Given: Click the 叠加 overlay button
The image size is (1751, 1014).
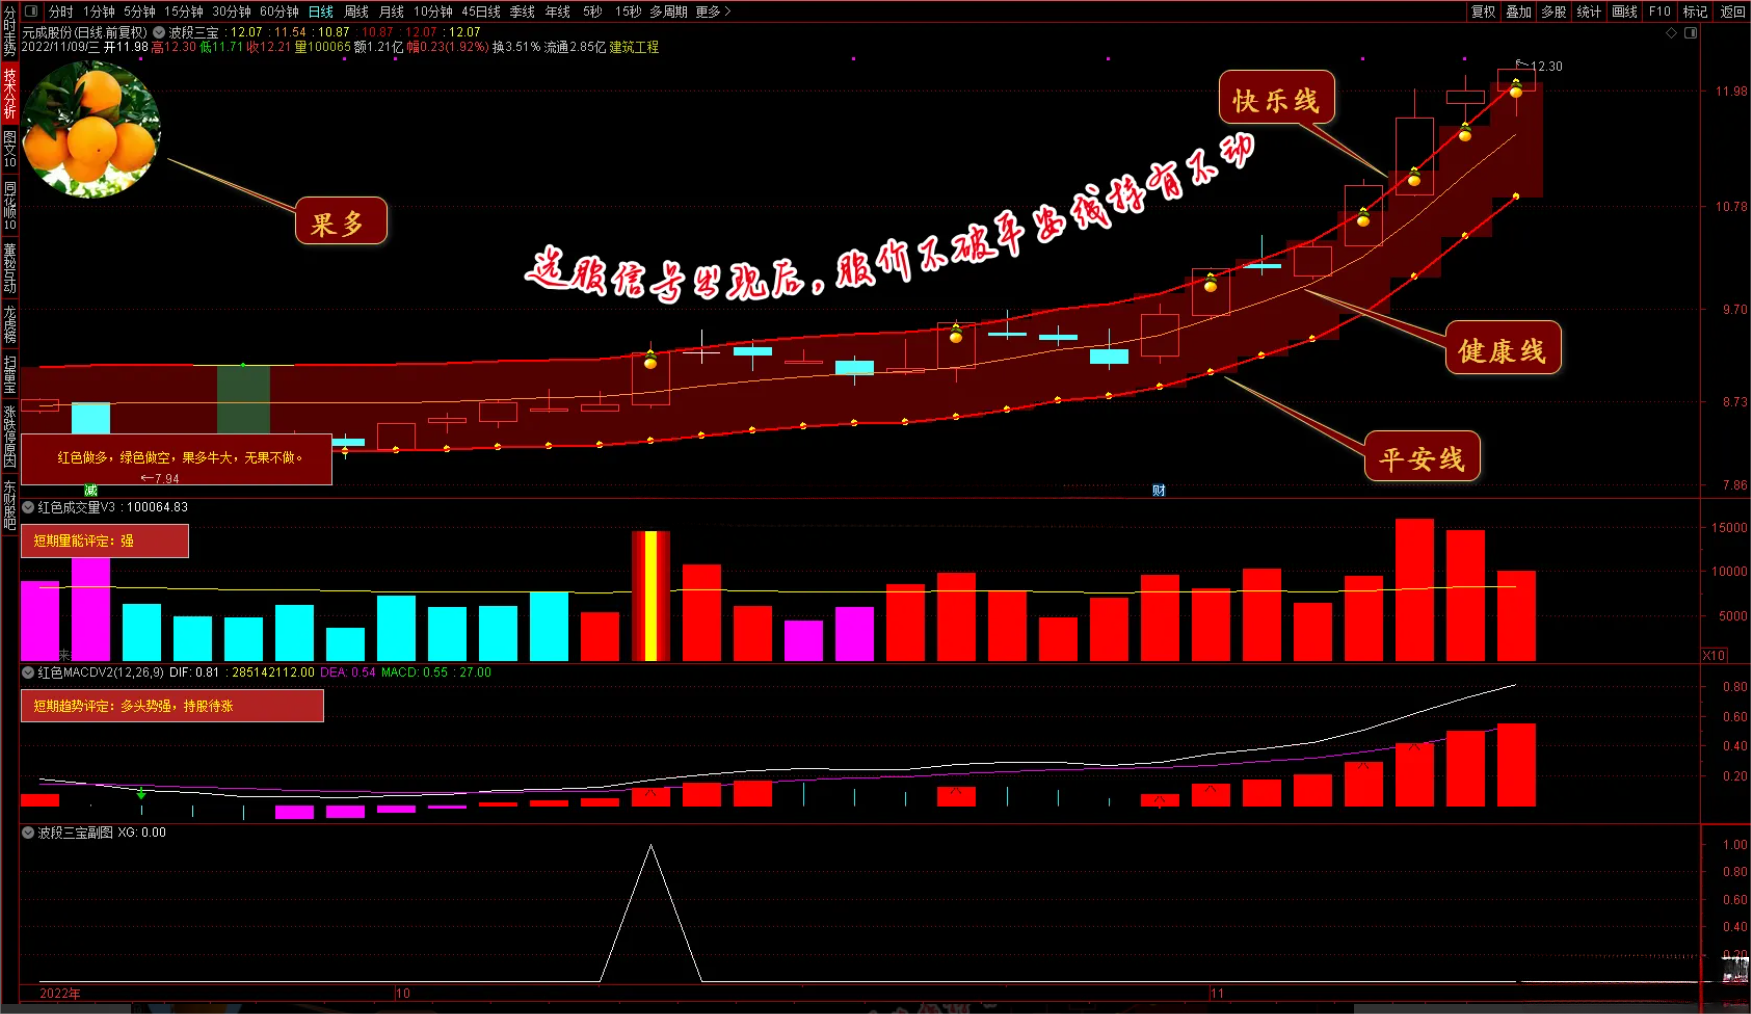Looking at the screenshot, I should click(1518, 11).
